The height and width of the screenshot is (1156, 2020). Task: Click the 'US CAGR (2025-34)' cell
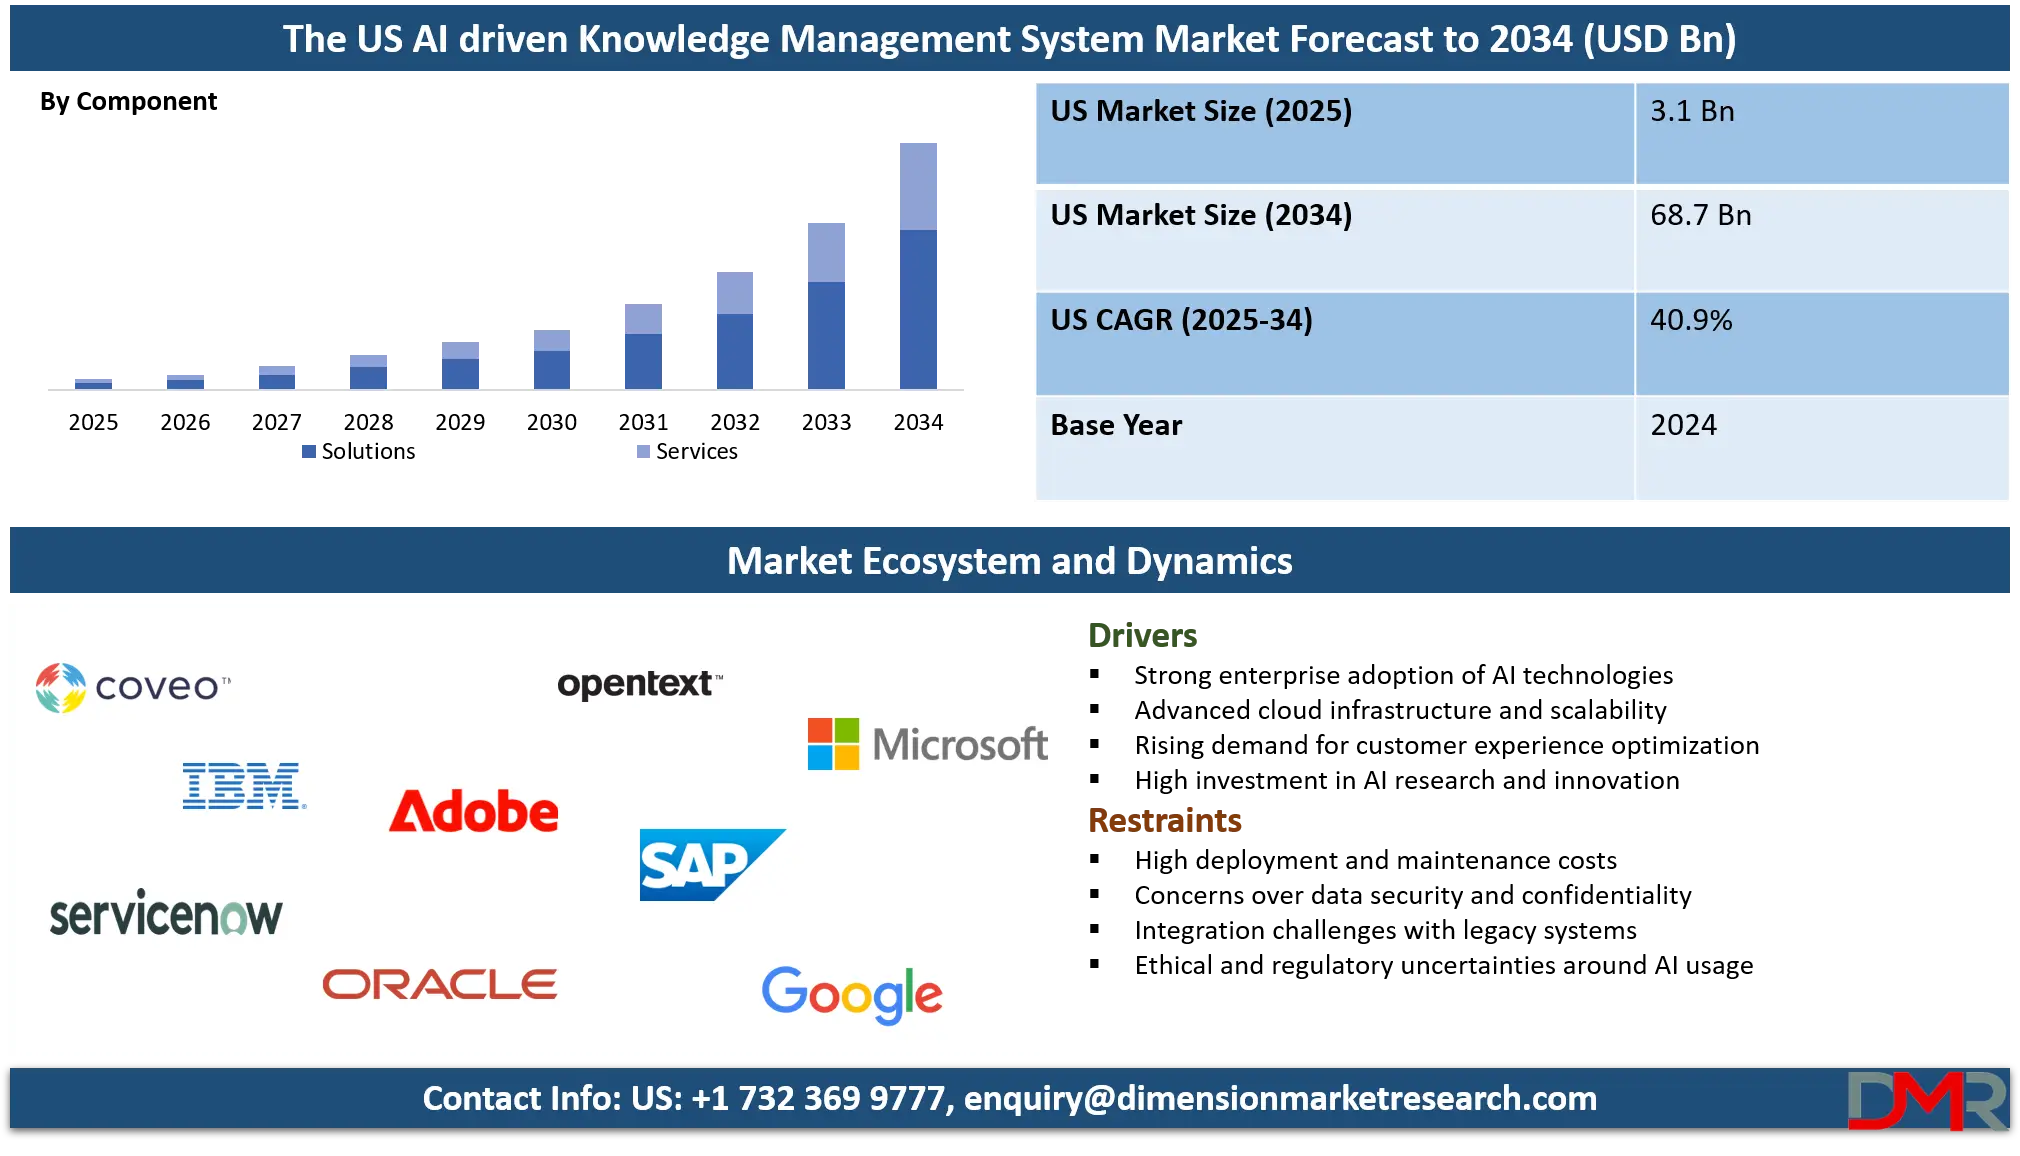point(1335,343)
